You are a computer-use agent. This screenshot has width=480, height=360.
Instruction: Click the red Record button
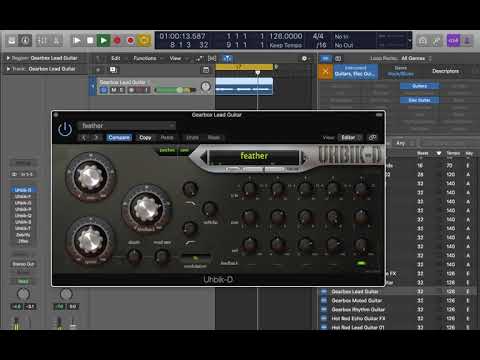[117, 41]
